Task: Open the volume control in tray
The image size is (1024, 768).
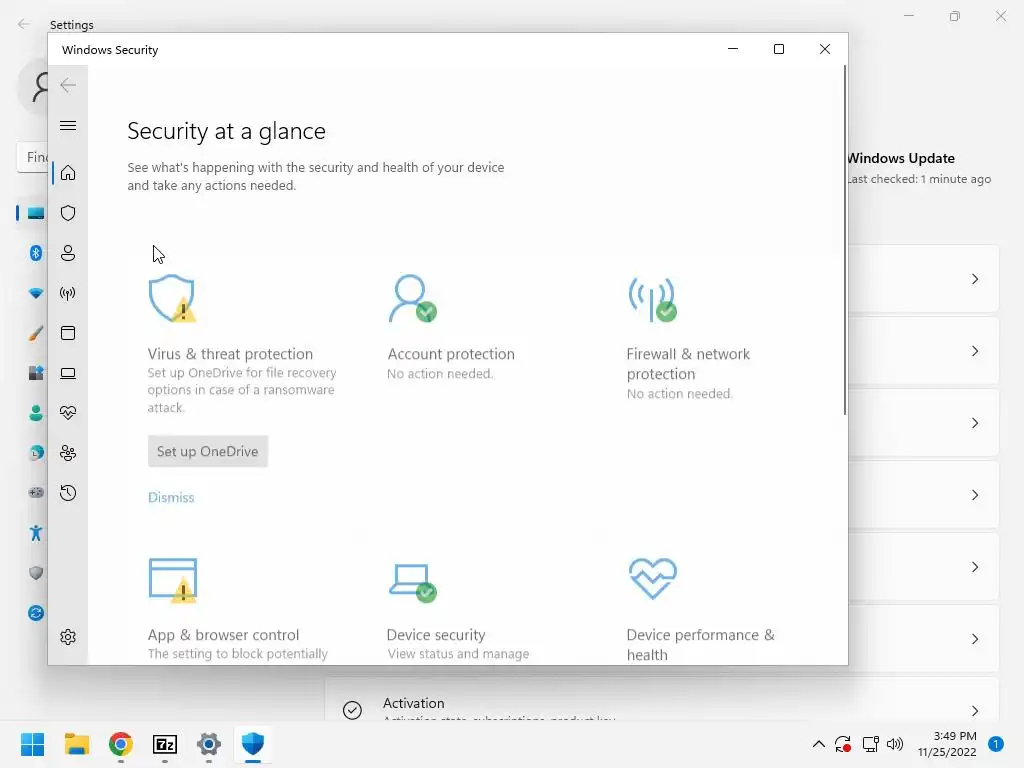Action: (895, 744)
